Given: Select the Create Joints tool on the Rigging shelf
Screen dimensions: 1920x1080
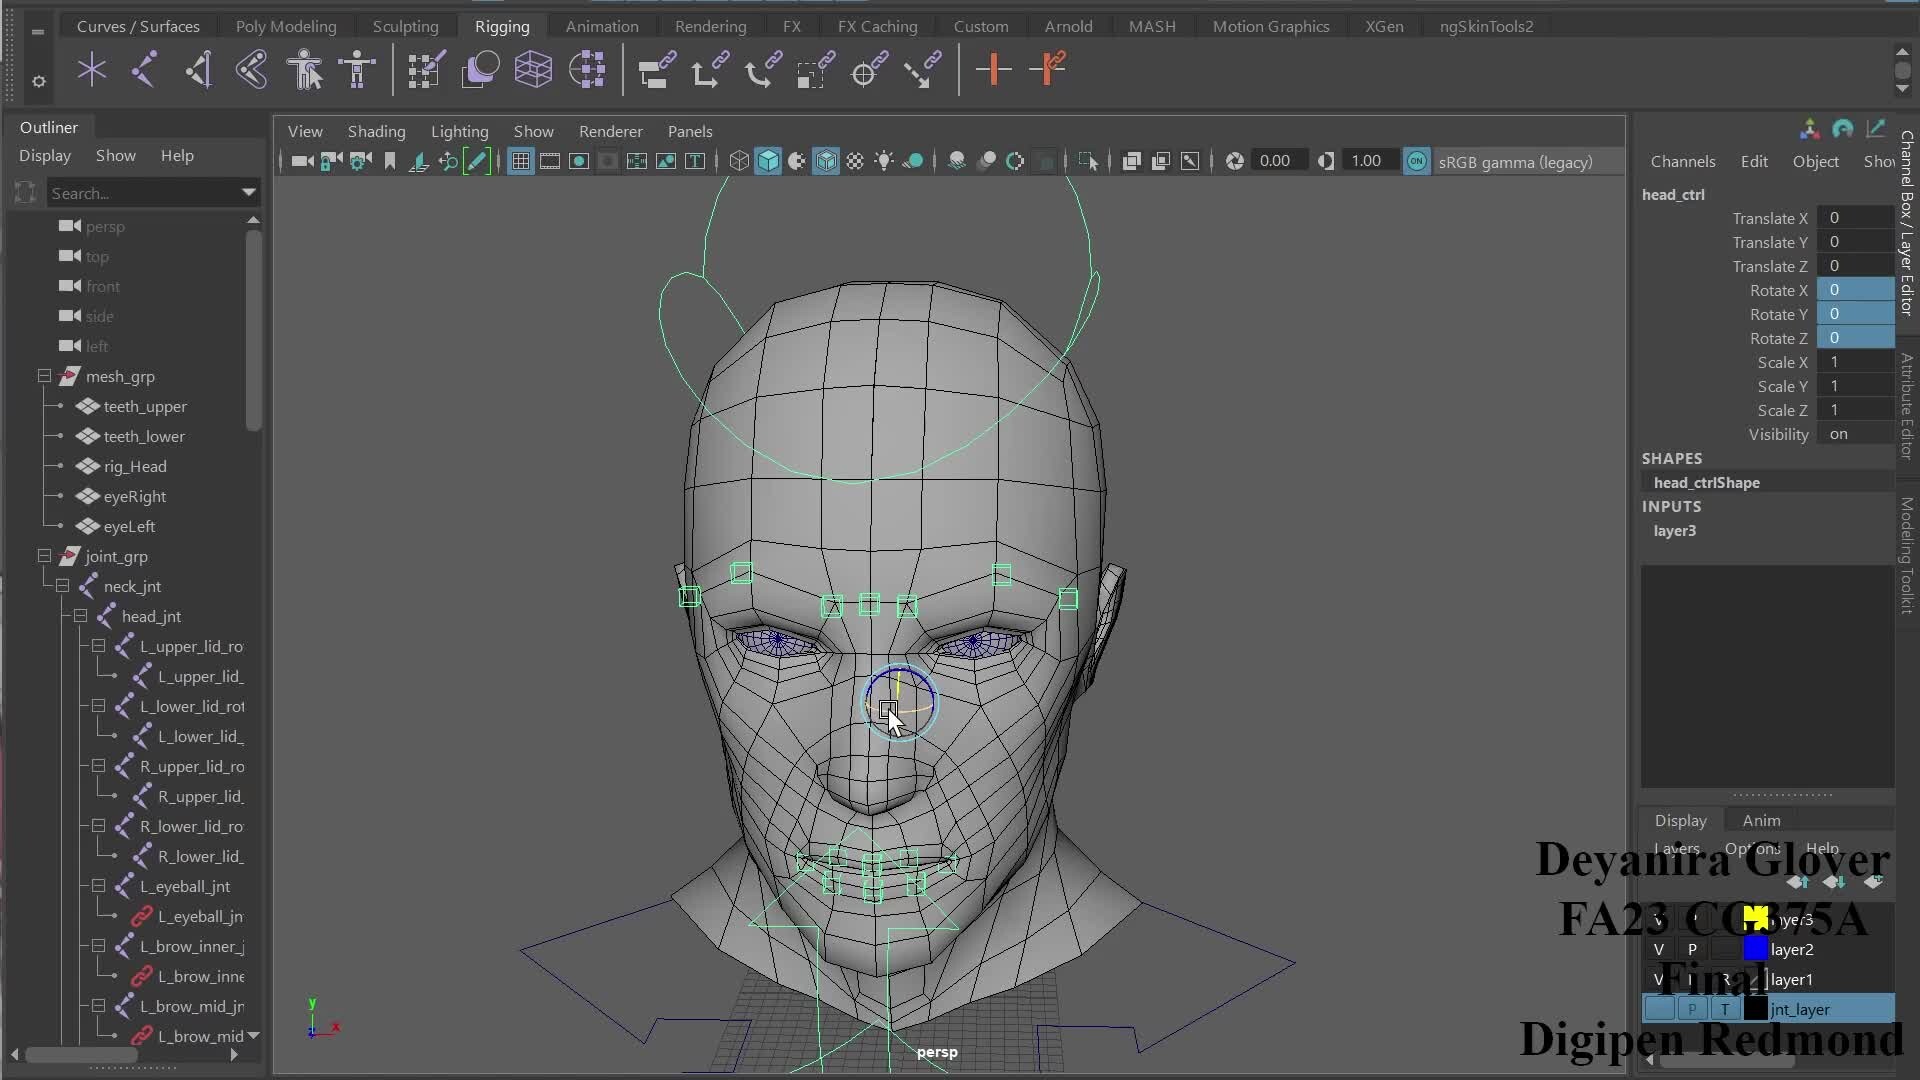Looking at the screenshot, I should point(145,70).
